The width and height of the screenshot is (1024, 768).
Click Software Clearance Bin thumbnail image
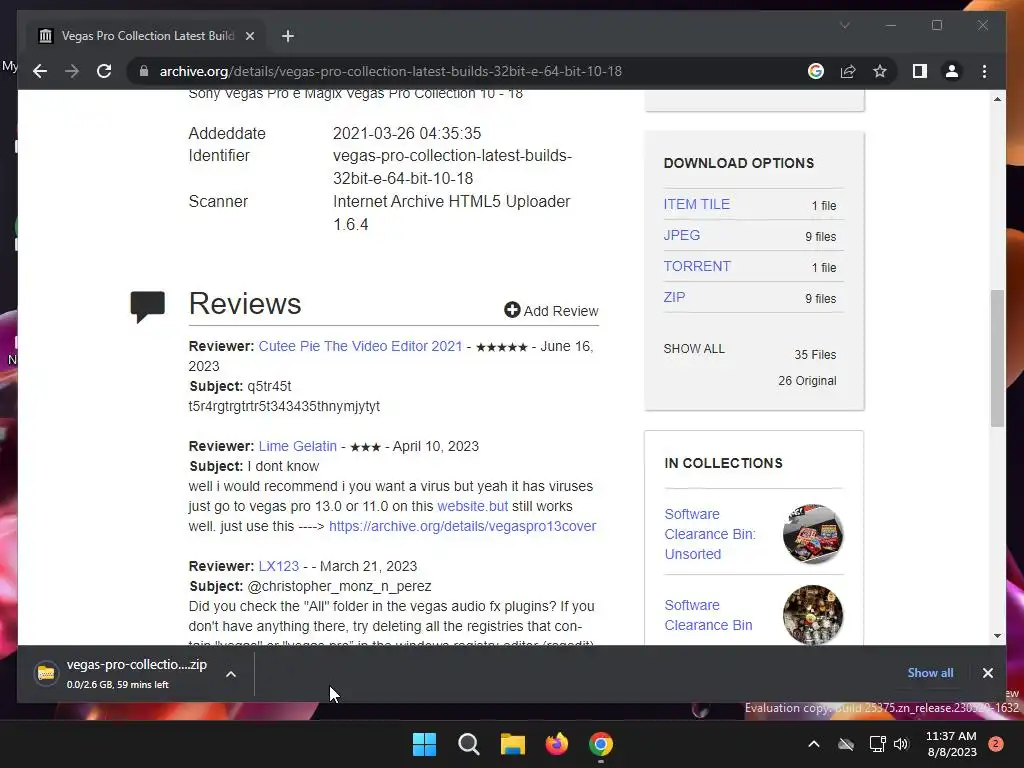pos(812,615)
